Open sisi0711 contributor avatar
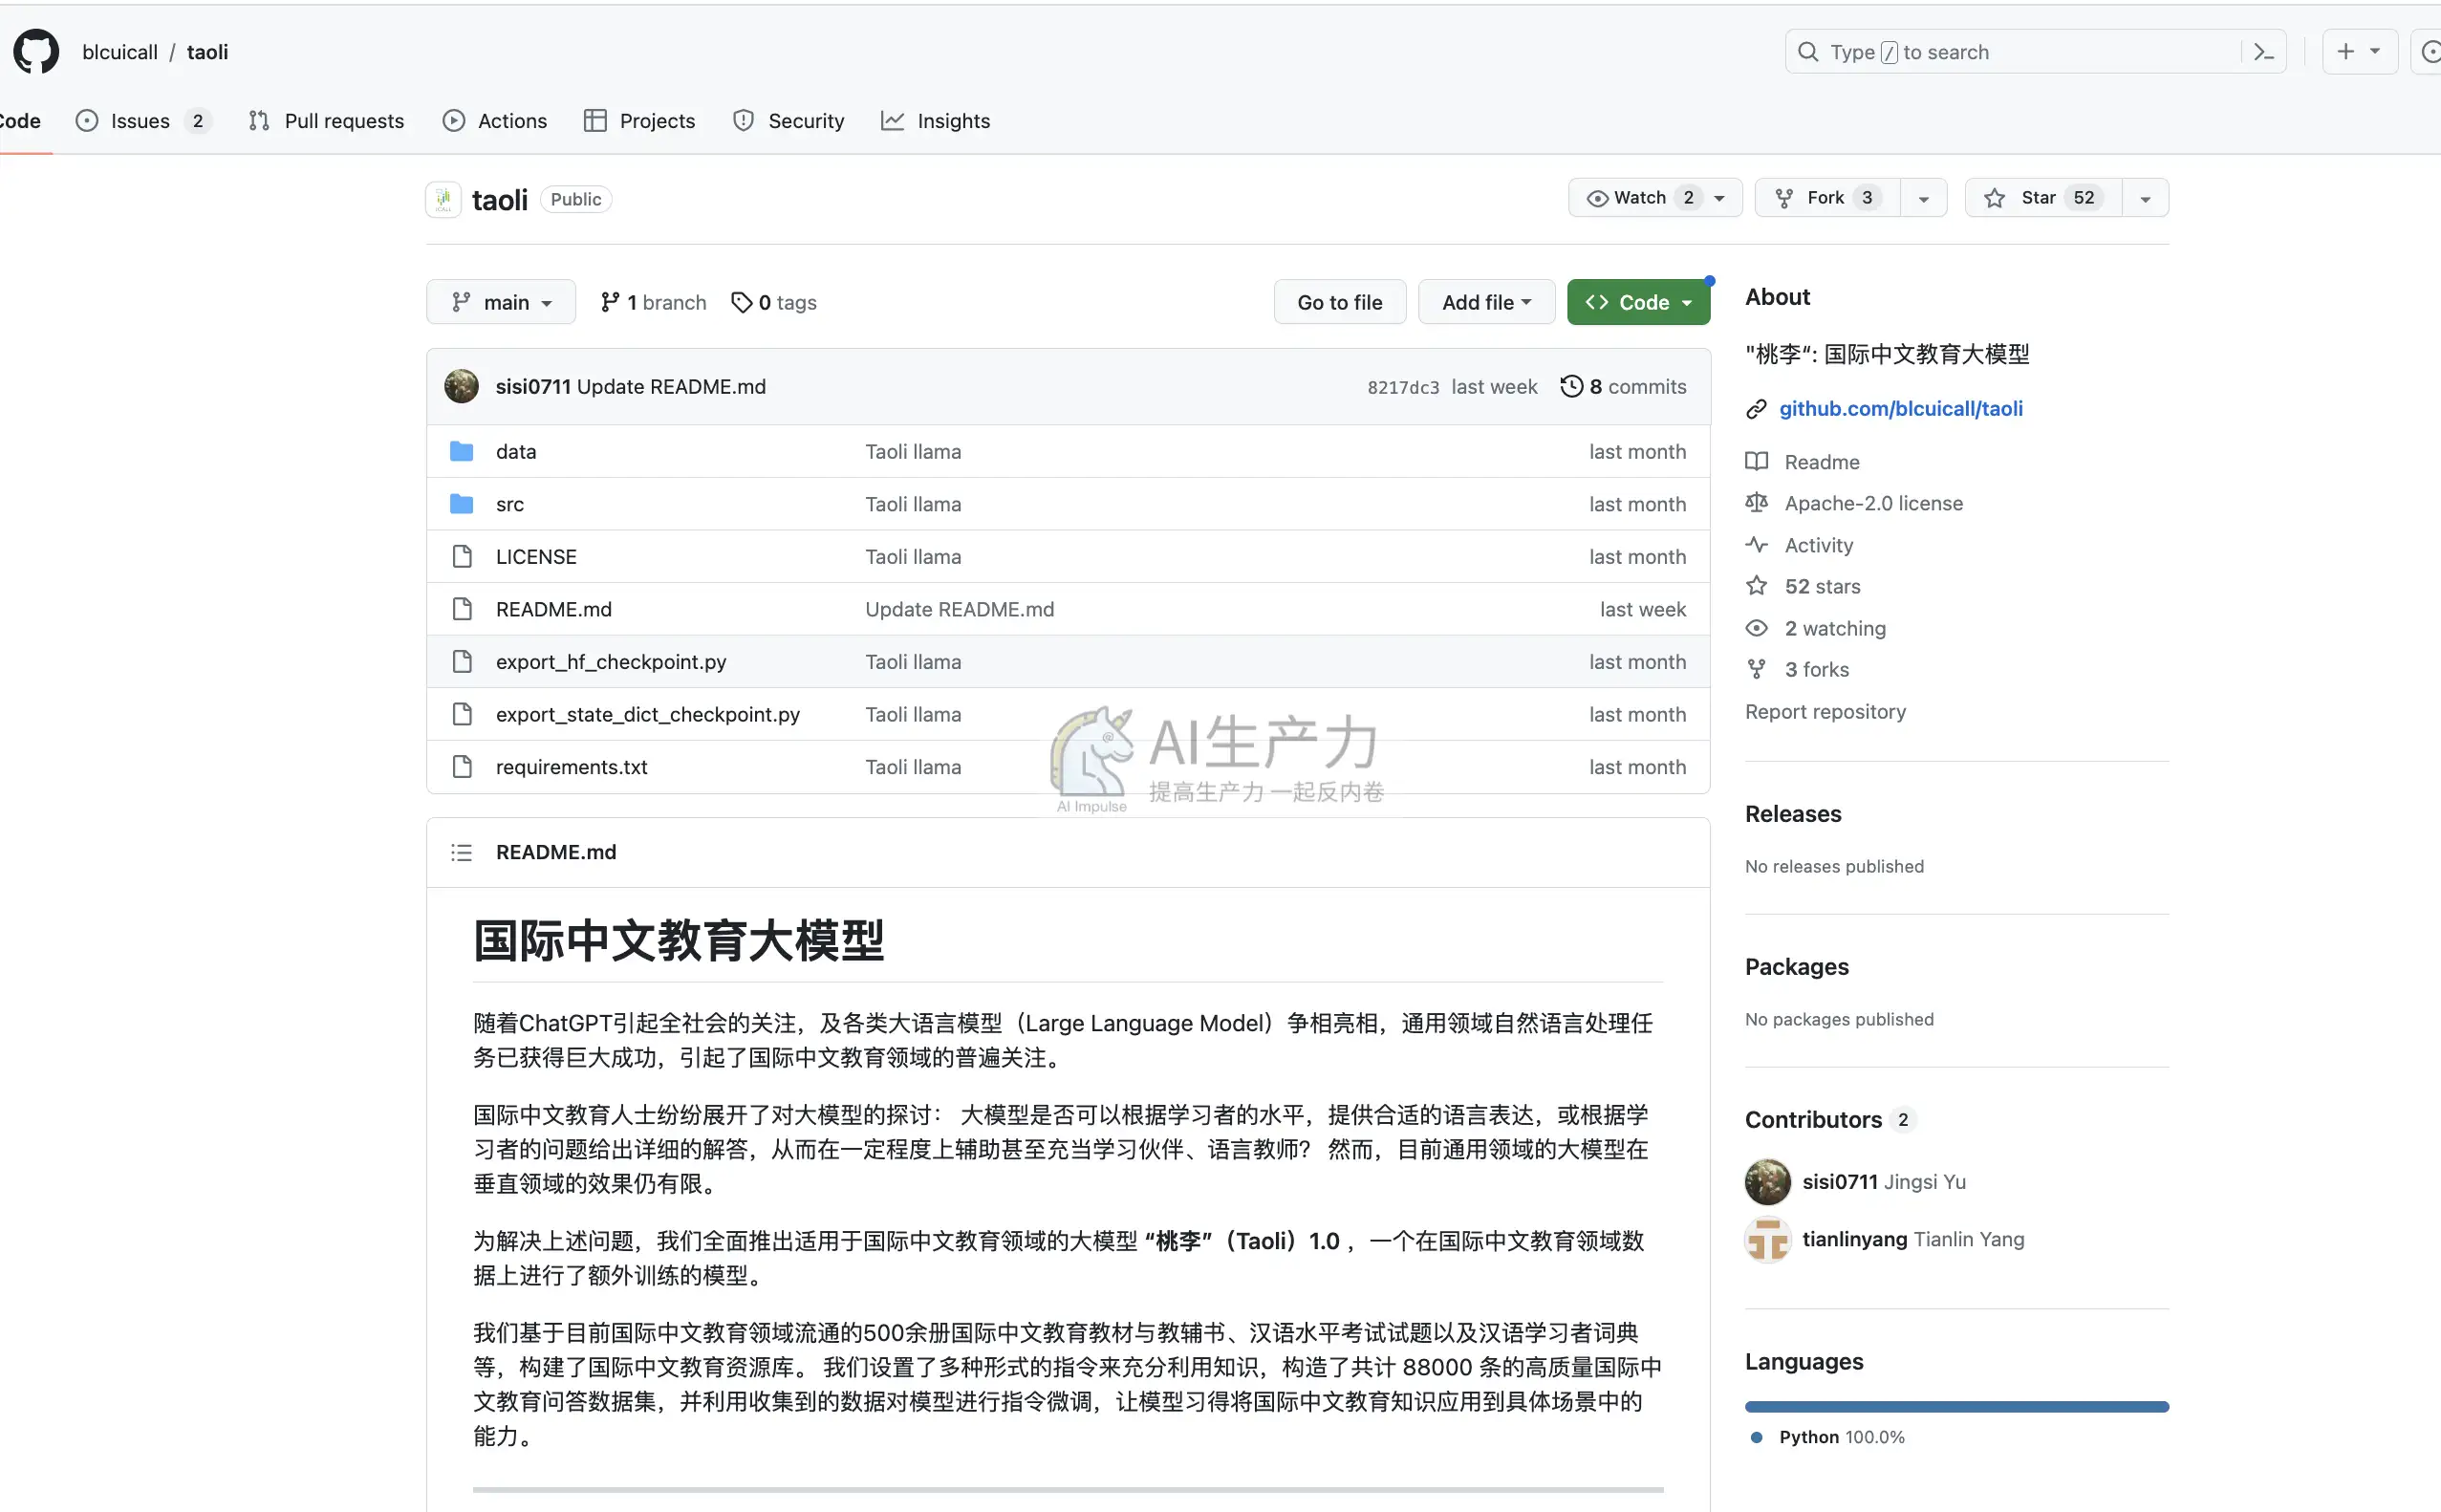The height and width of the screenshot is (1512, 2441). pyautogui.click(x=1768, y=1182)
